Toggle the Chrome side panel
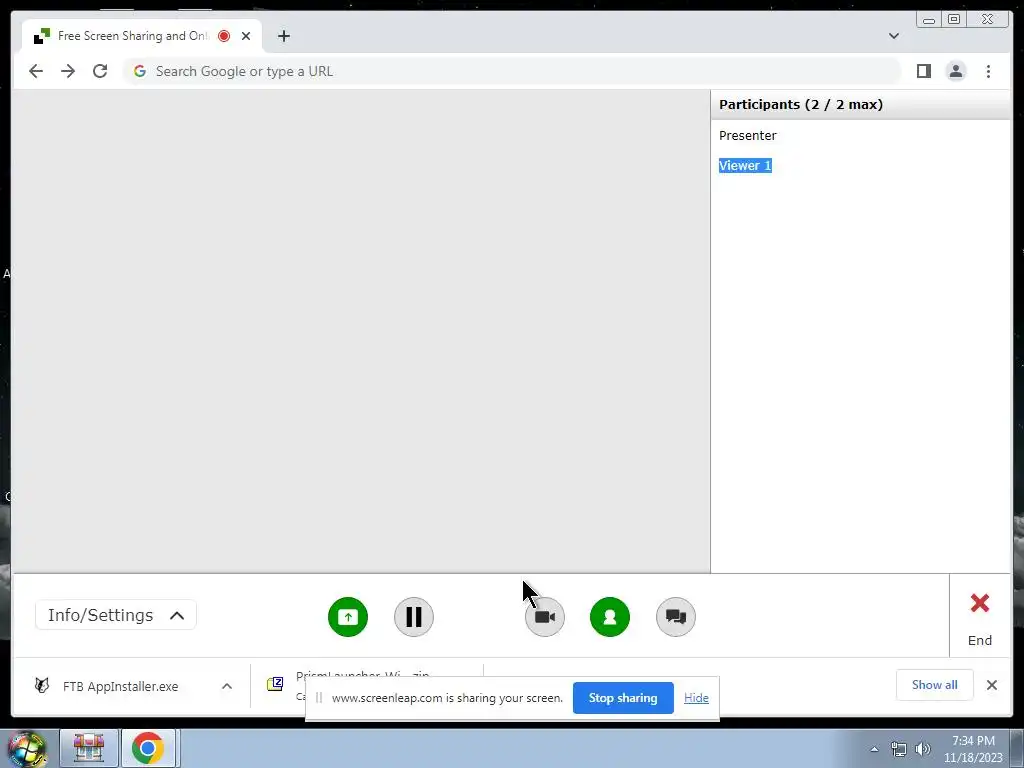The image size is (1024, 768). pos(923,71)
